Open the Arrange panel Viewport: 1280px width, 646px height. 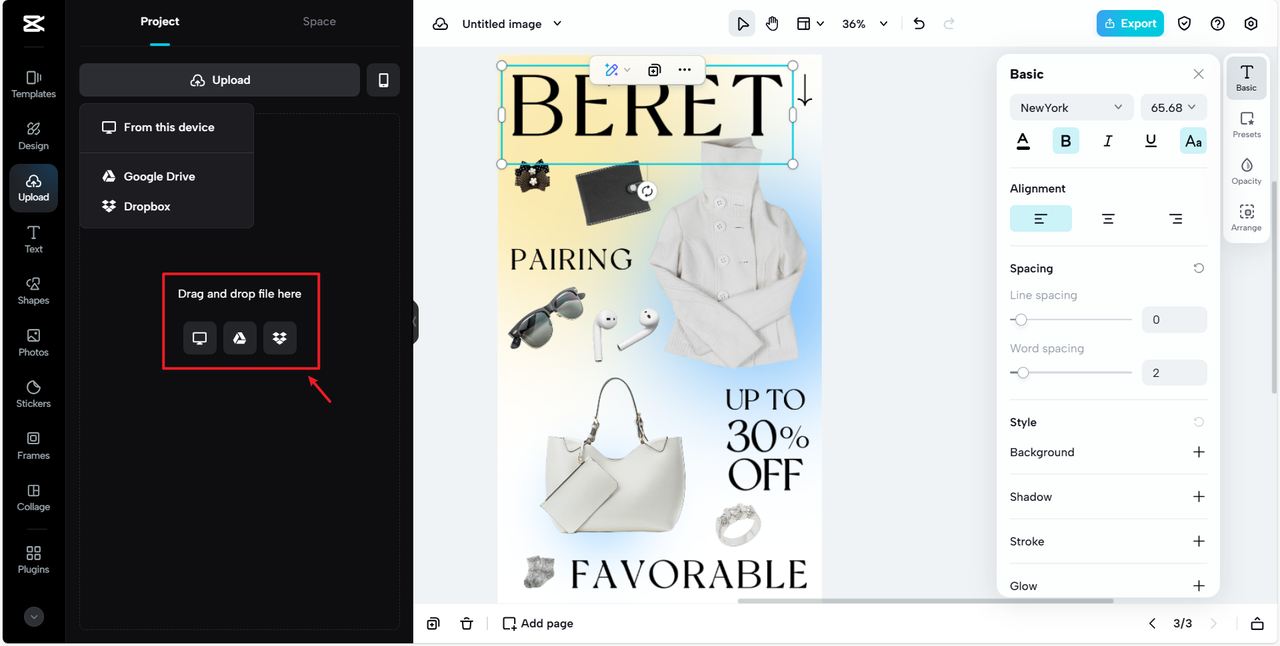[x=1246, y=217]
